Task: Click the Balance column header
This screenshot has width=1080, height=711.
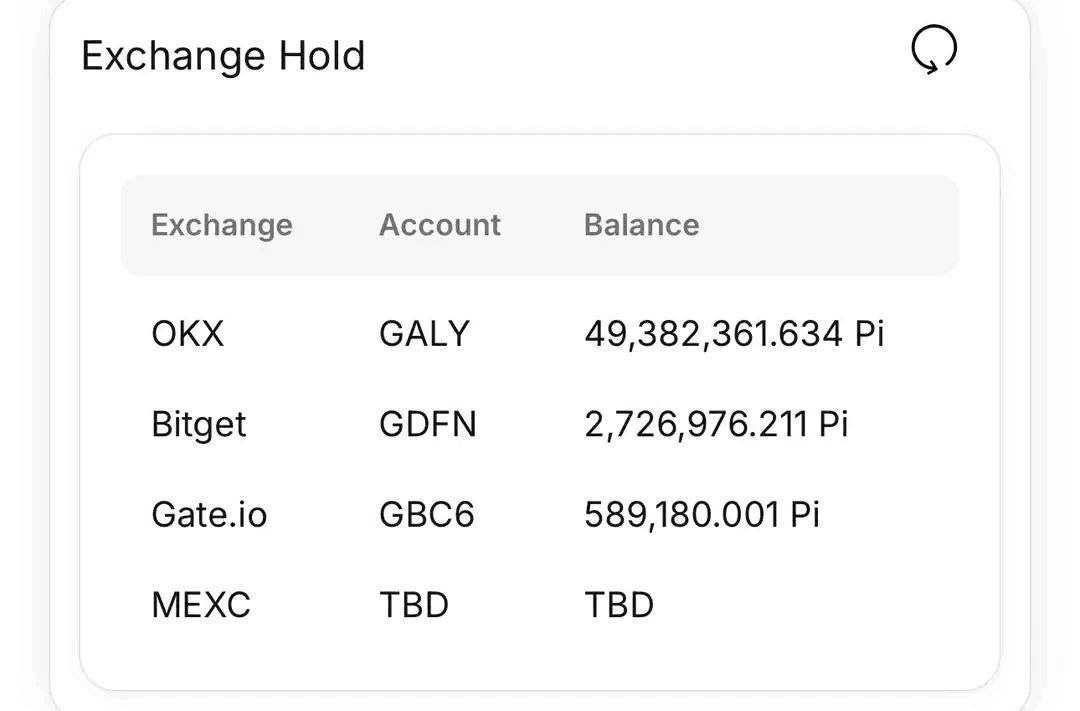Action: (641, 225)
